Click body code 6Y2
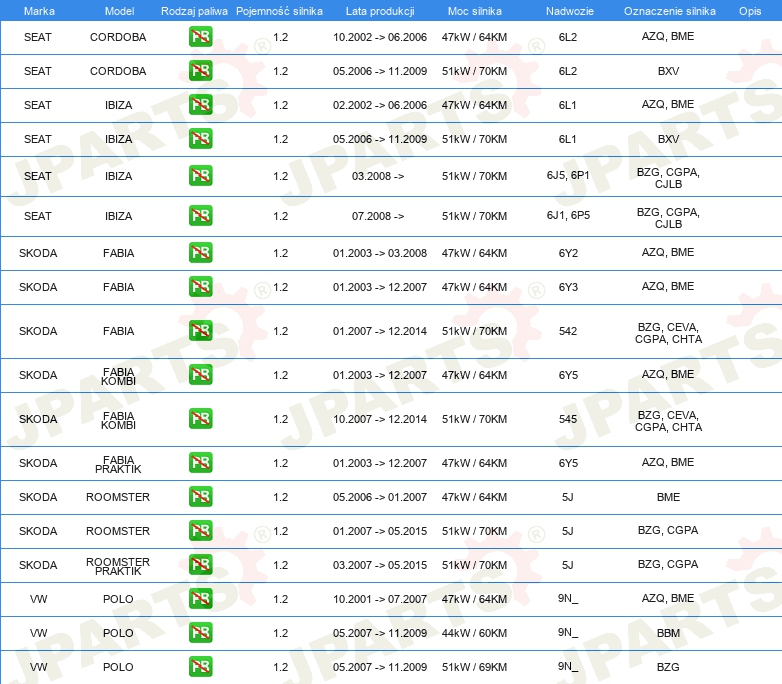 [x=568, y=253]
